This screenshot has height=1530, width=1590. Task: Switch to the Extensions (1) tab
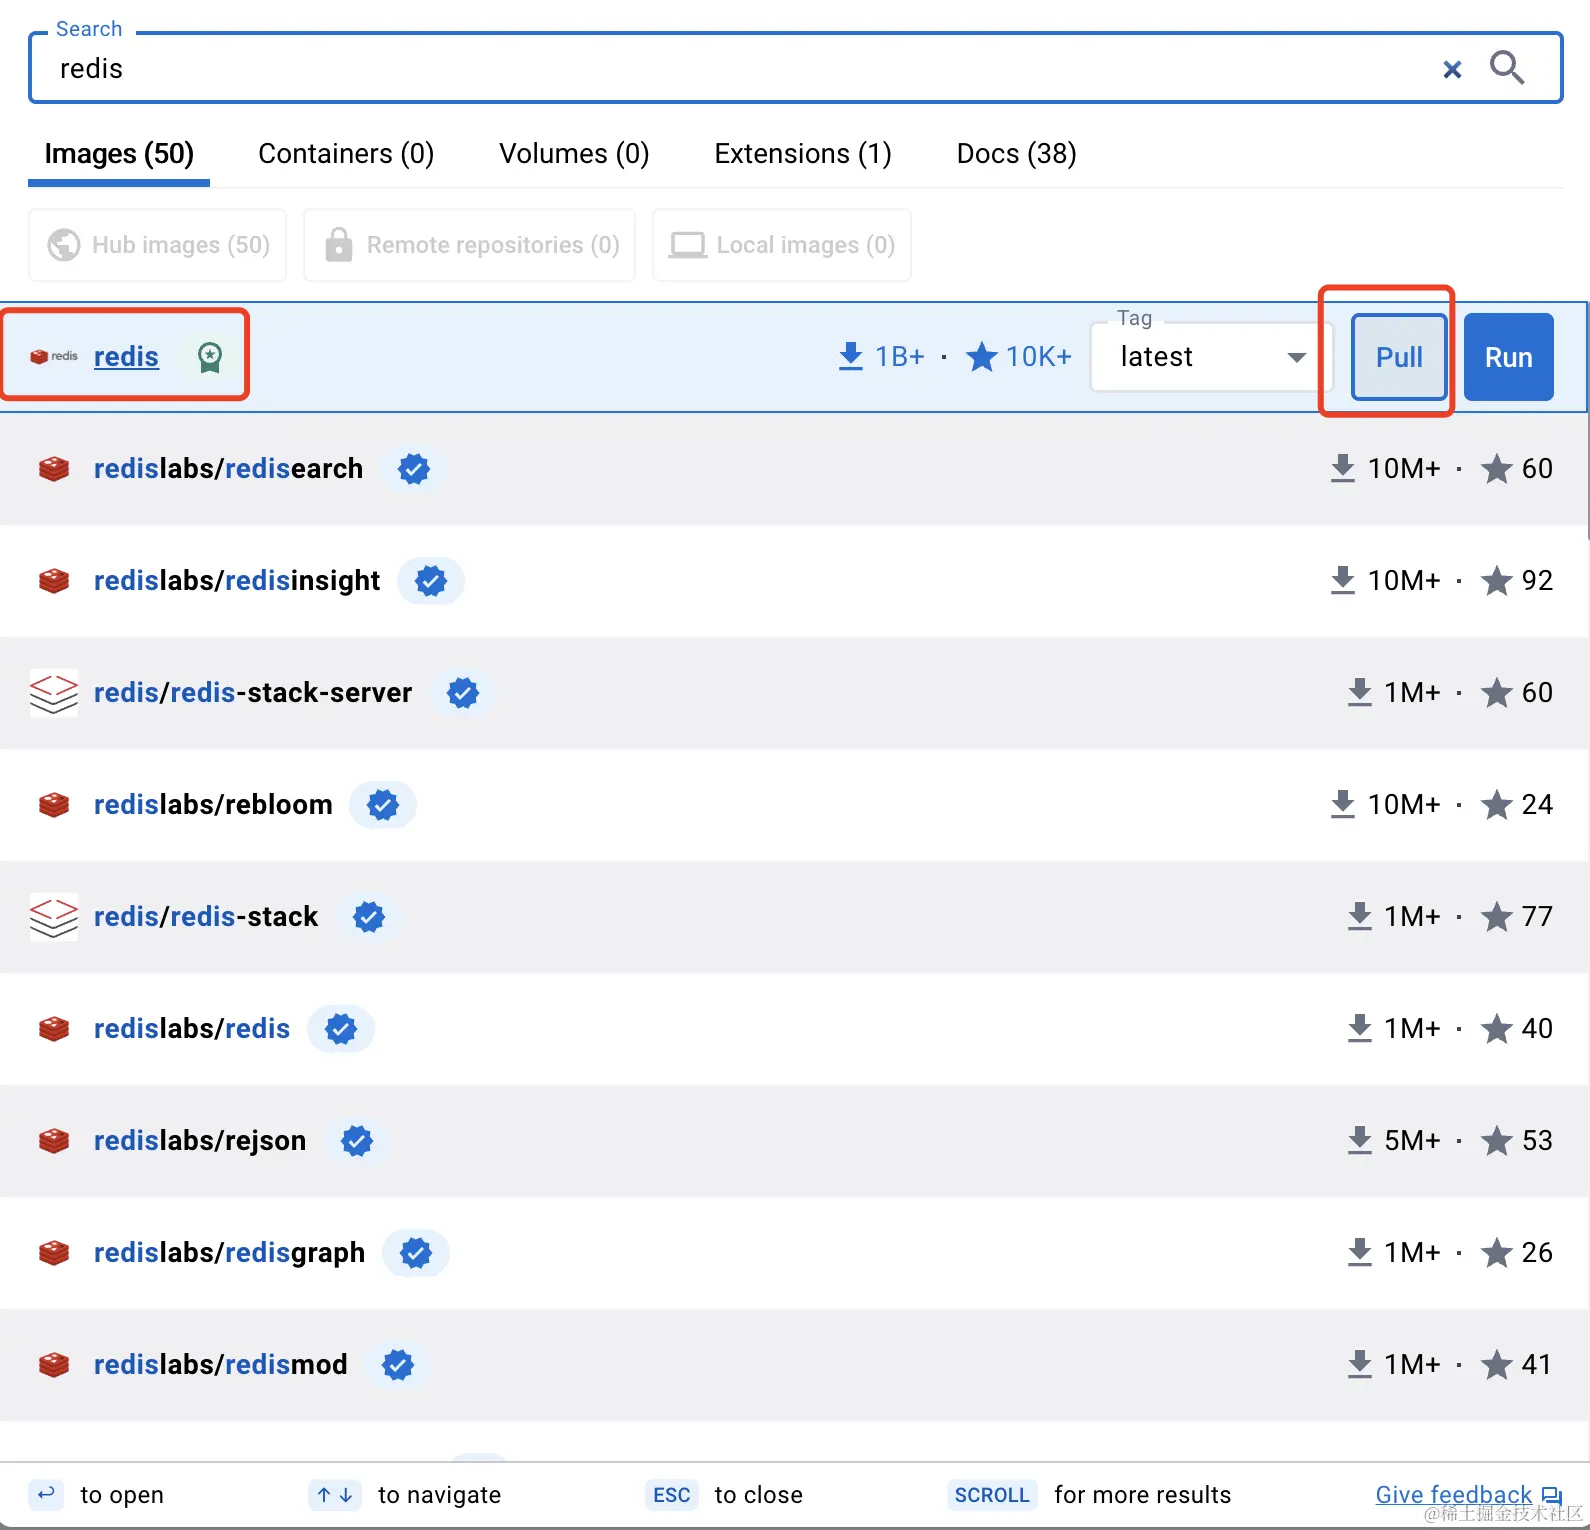pyautogui.click(x=803, y=154)
